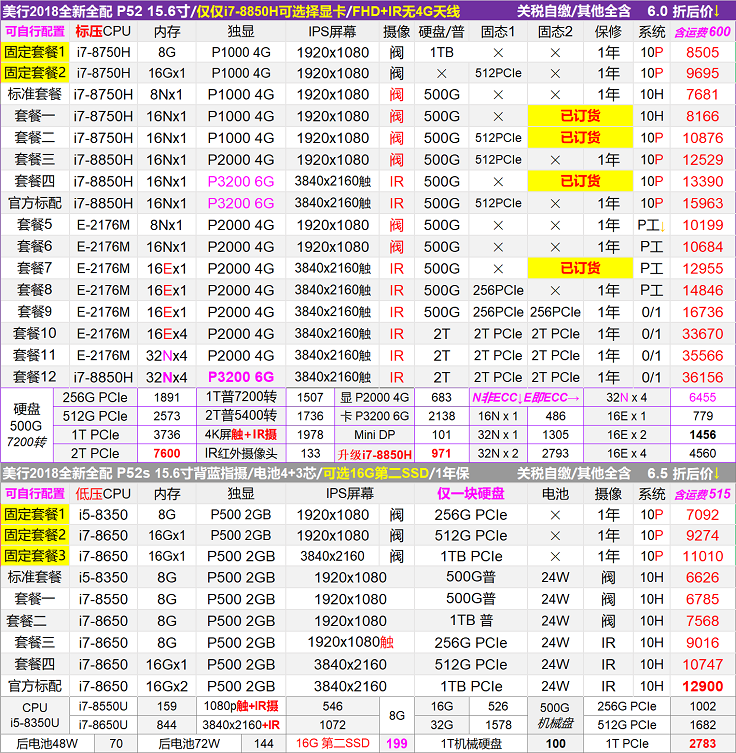Select the 固定套餐3 yellow label cell
This screenshot has height=753, width=736.
click(x=35, y=556)
